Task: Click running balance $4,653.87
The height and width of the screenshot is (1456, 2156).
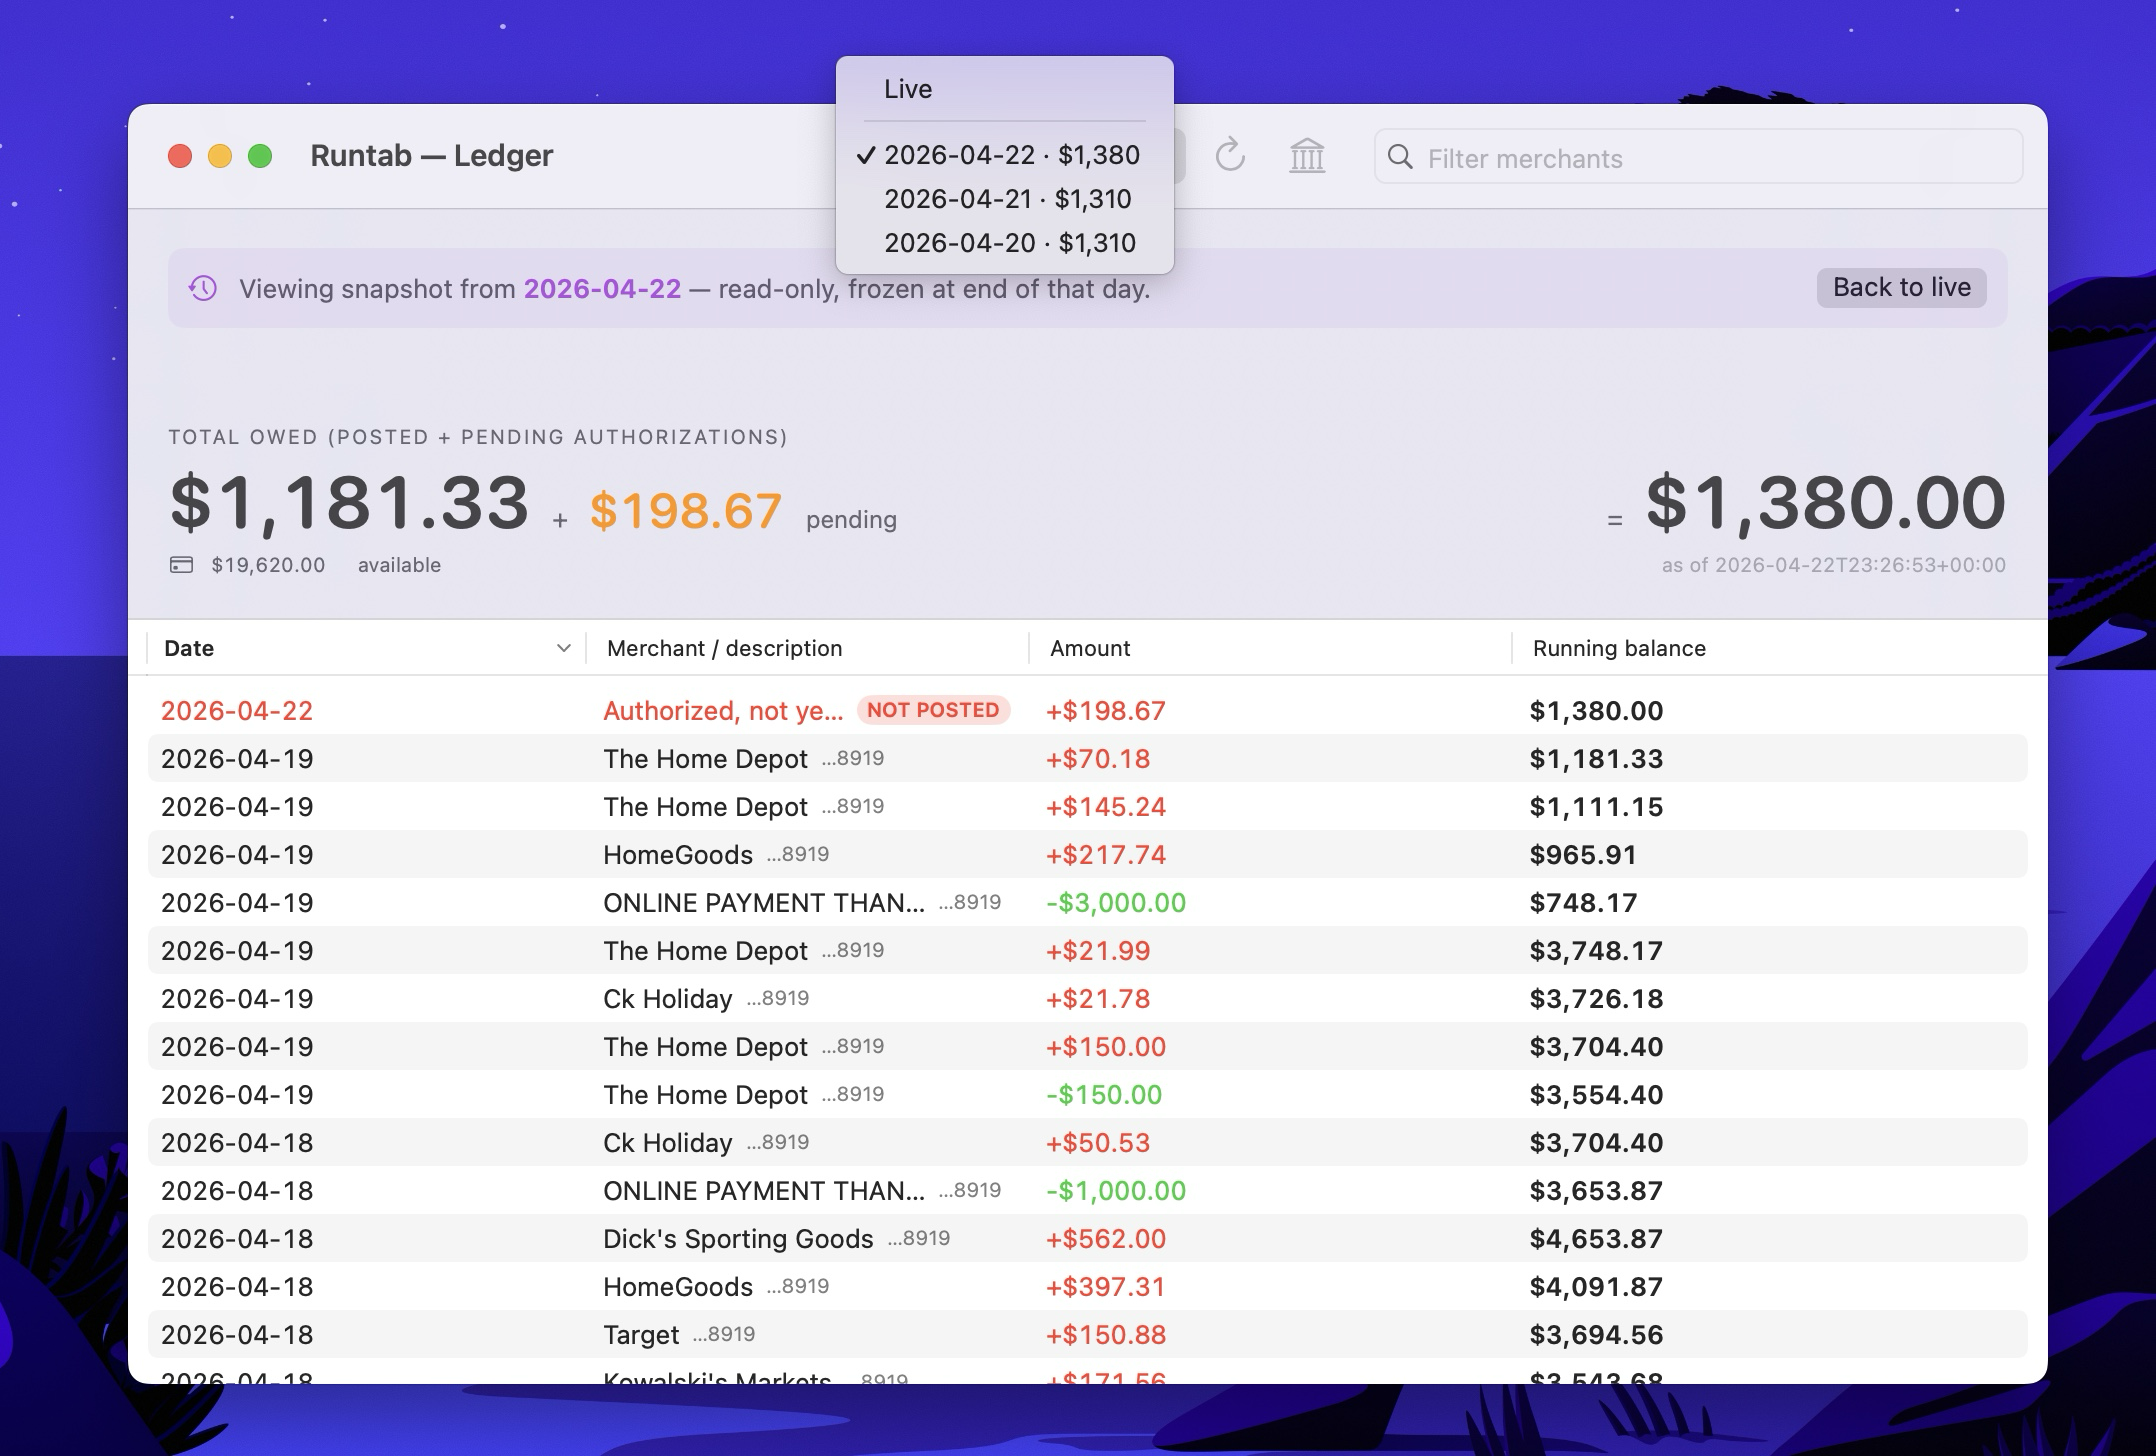Action: click(1596, 1239)
